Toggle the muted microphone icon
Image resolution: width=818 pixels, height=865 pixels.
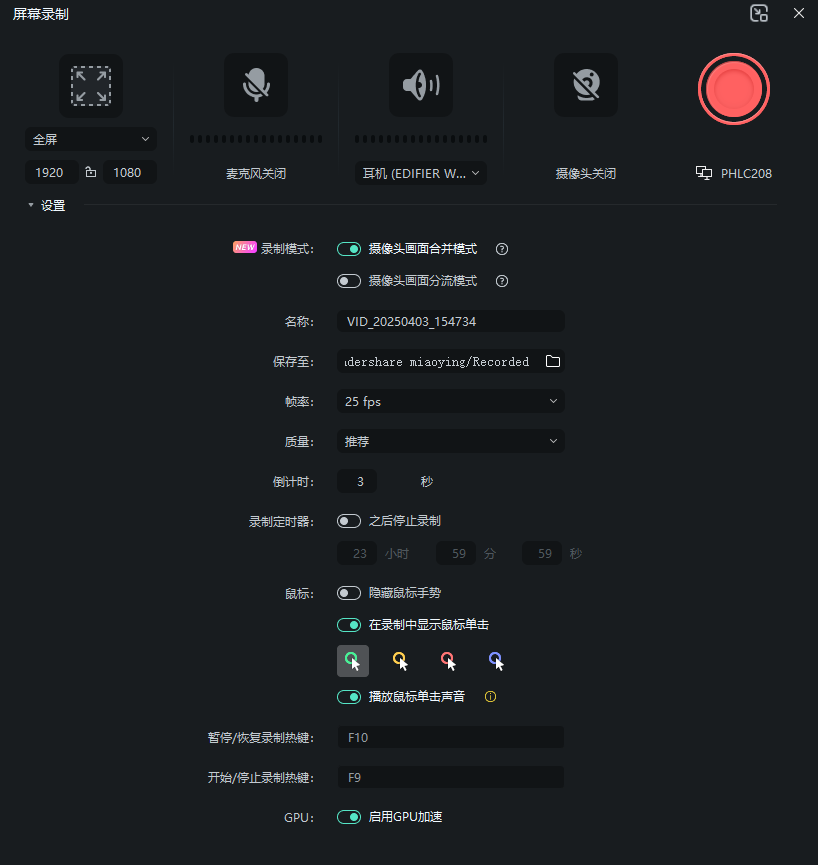(256, 85)
